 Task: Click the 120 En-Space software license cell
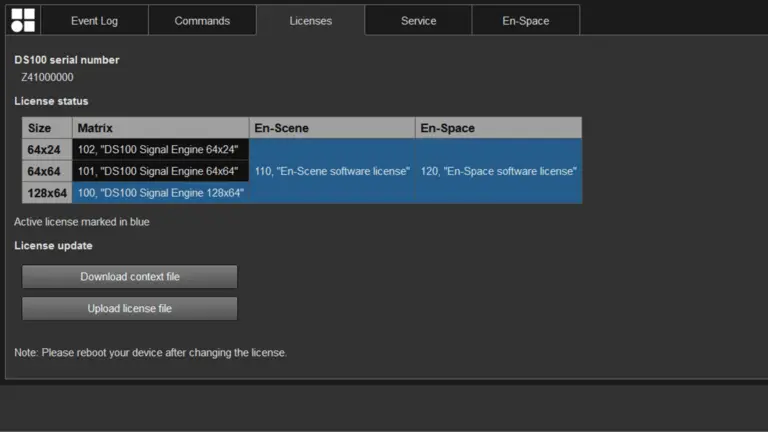coord(499,171)
